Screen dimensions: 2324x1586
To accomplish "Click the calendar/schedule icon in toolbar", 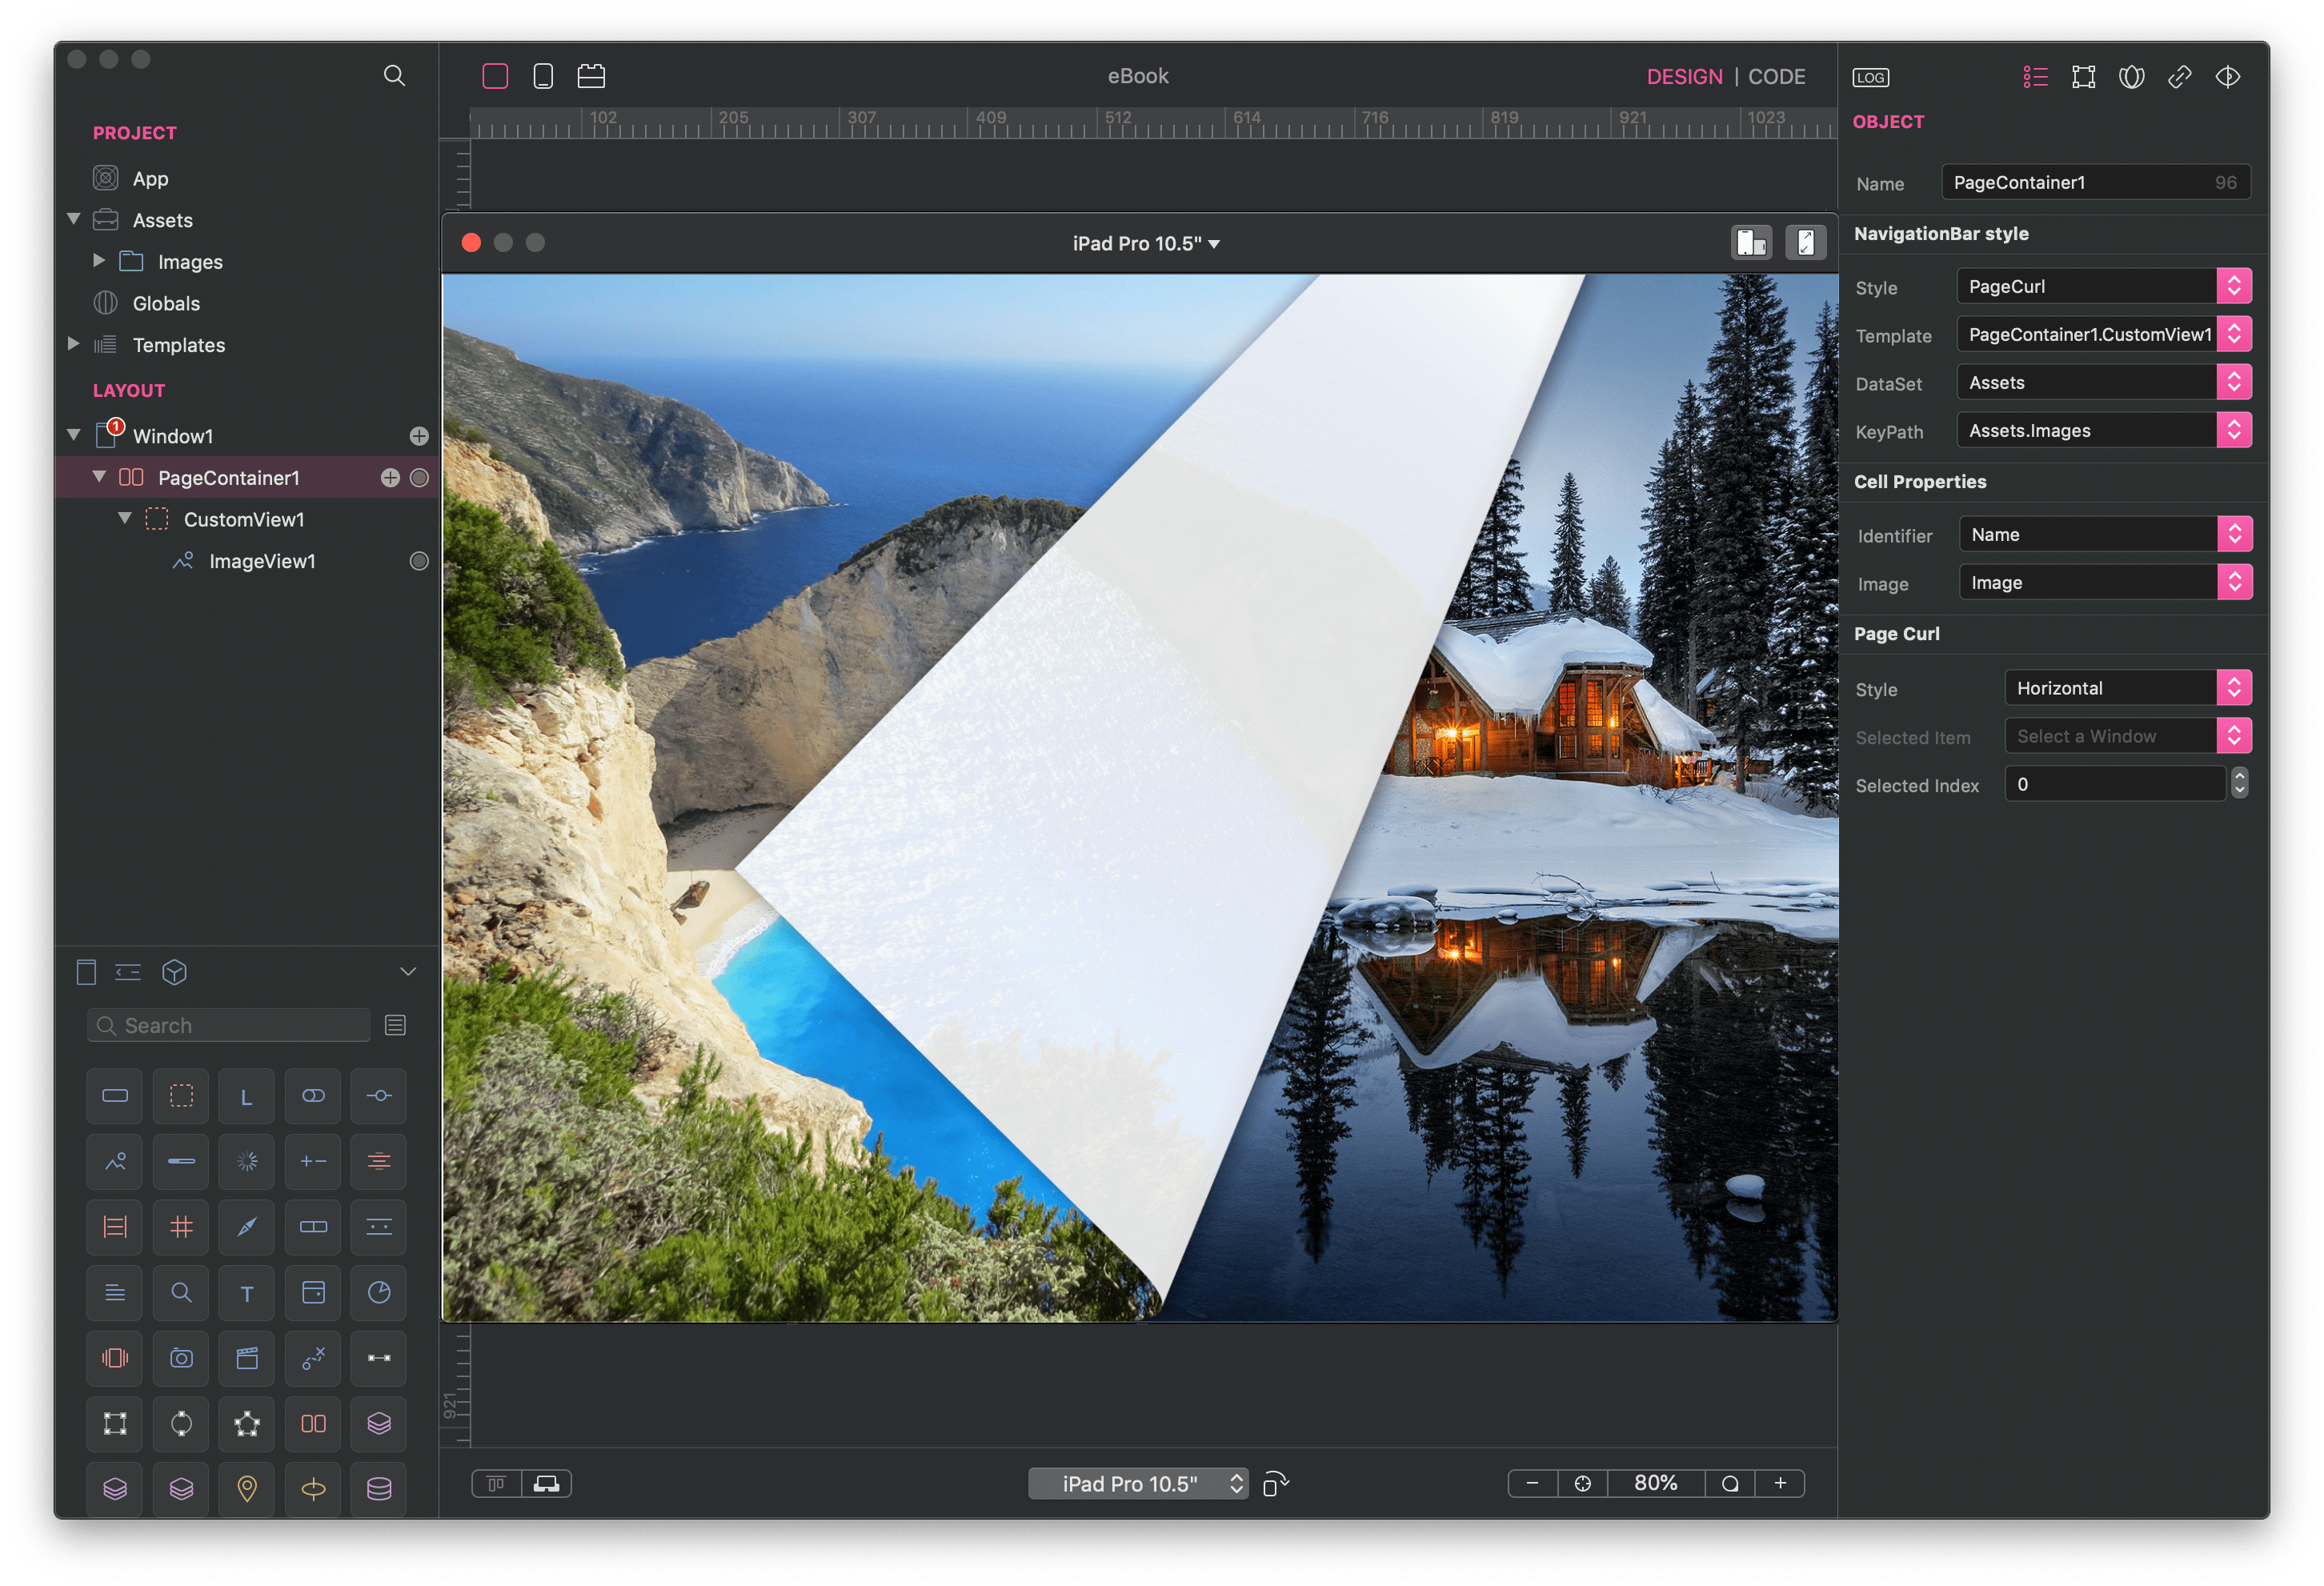I will click(591, 74).
